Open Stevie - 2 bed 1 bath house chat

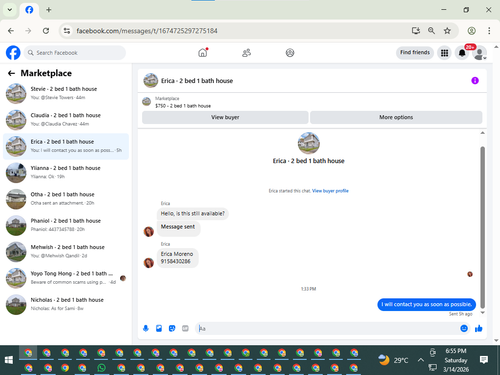coord(66,93)
